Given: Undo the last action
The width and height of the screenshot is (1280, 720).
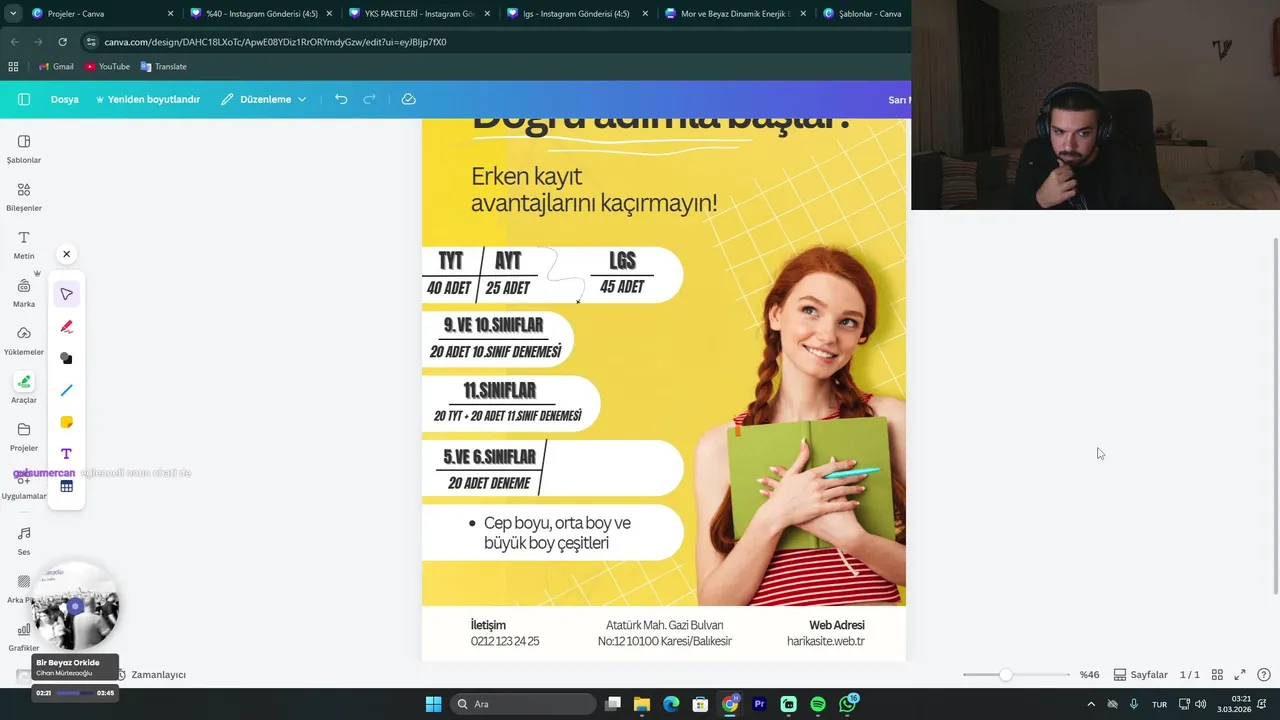Looking at the screenshot, I should pyautogui.click(x=341, y=99).
